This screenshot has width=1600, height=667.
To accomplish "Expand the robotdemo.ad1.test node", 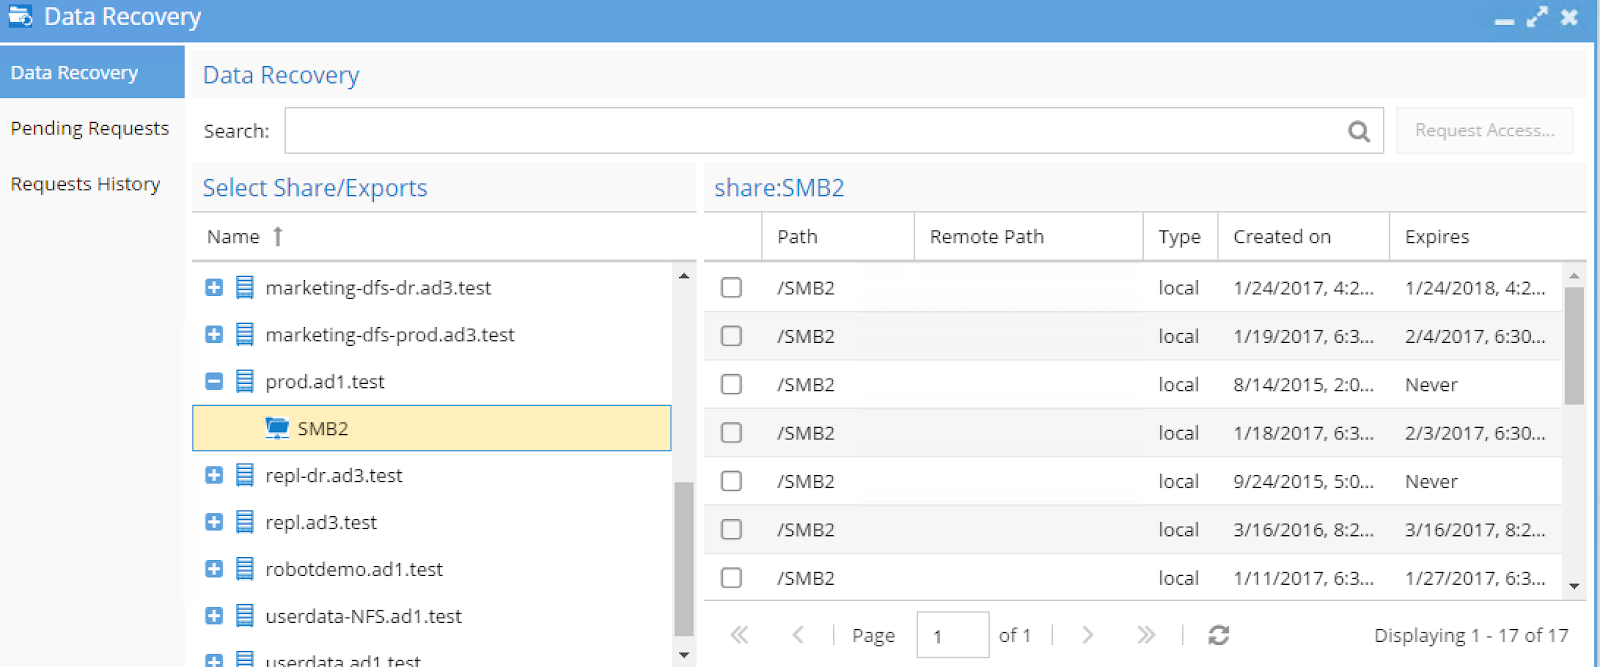I will tap(214, 569).
